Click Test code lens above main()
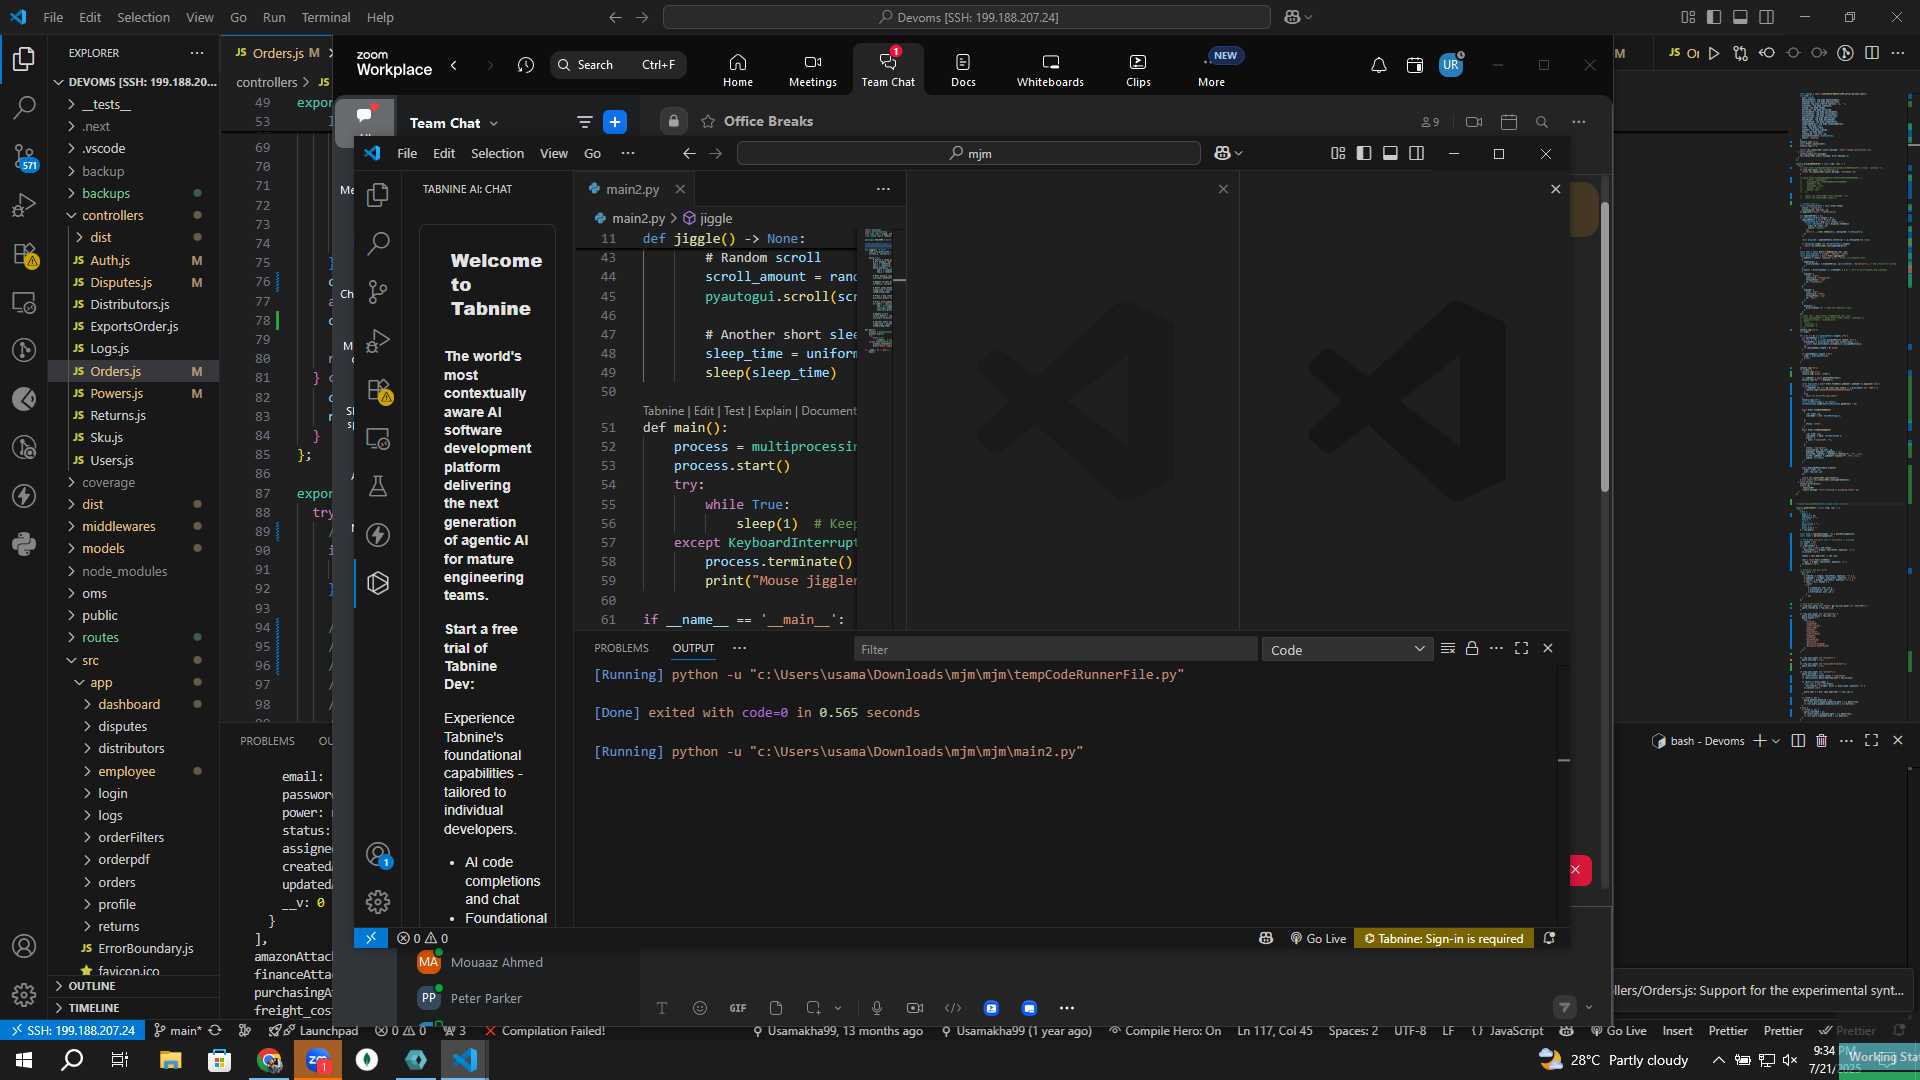This screenshot has width=1920, height=1080. [734, 411]
